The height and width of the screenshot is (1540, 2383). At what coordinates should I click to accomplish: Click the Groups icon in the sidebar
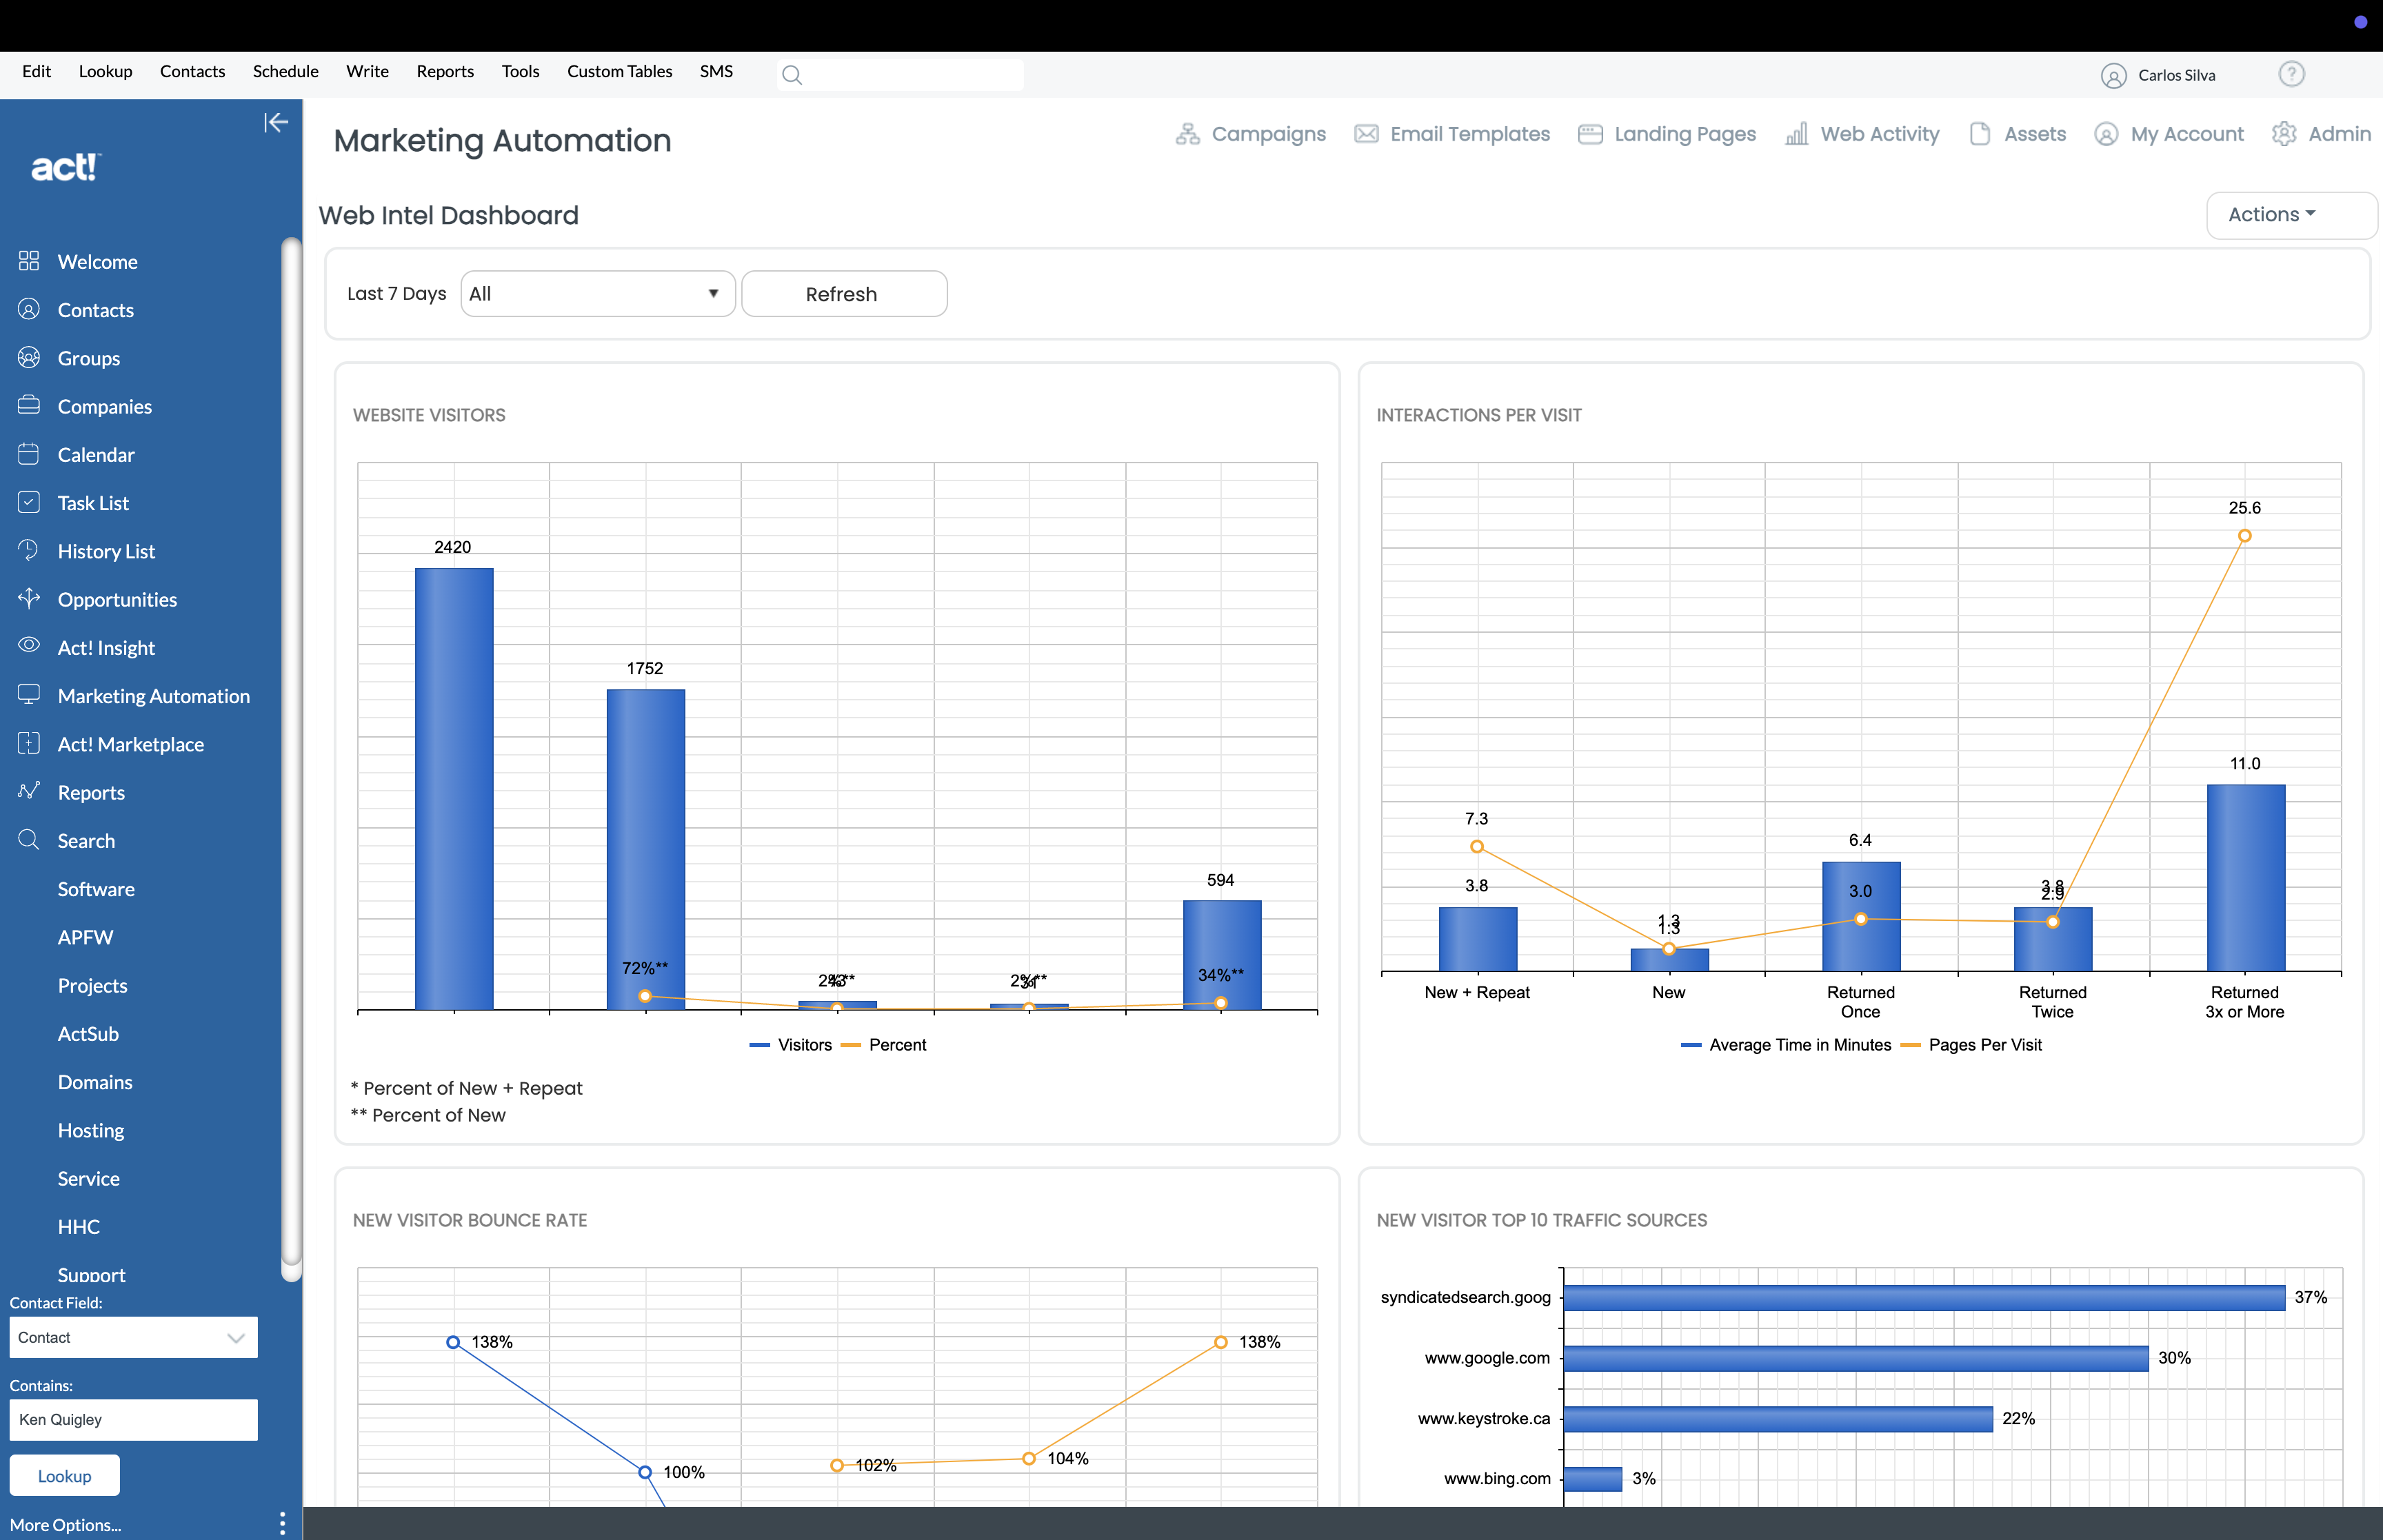pos(29,357)
